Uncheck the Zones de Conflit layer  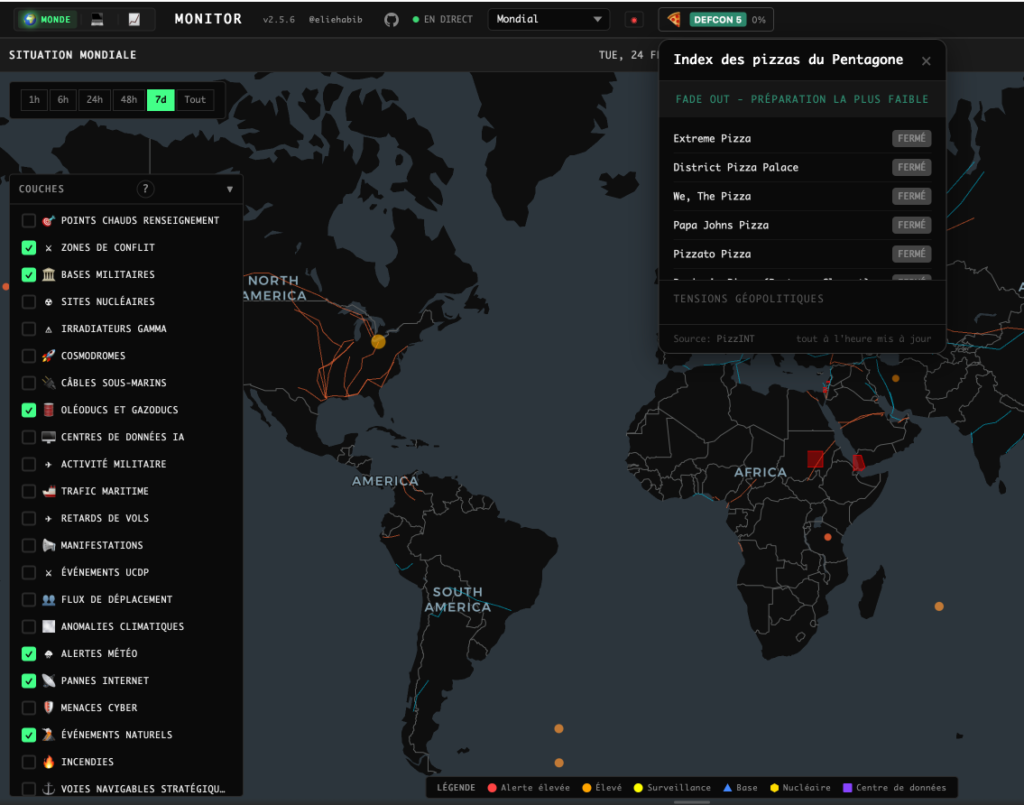click(x=29, y=248)
